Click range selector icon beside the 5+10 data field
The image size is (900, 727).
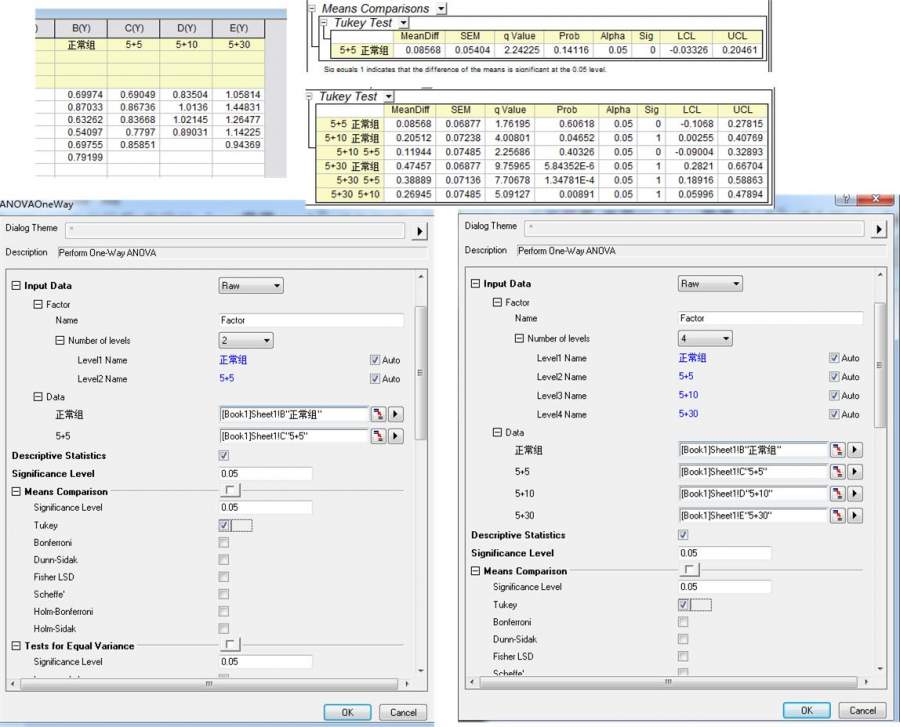839,494
